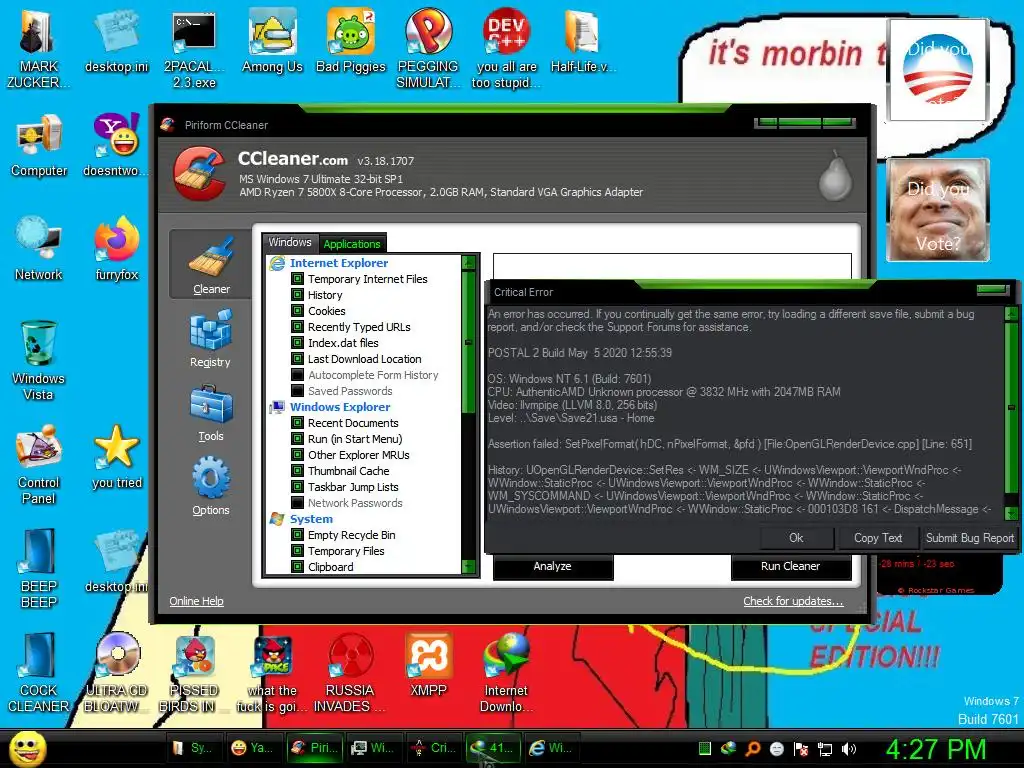The width and height of the screenshot is (1024, 768).
Task: Select the Network desktop icon
Action: pyautogui.click(x=39, y=249)
